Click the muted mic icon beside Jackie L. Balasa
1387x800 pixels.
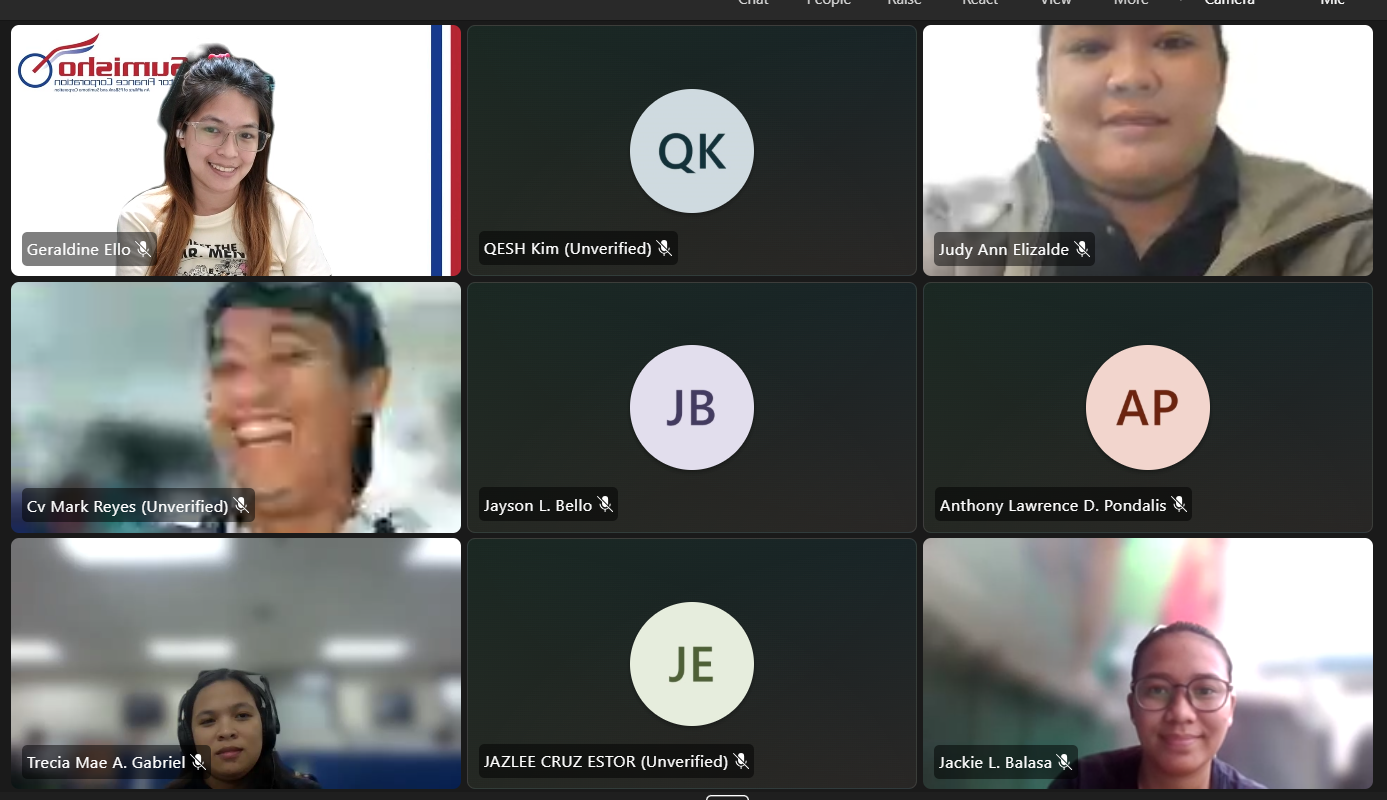coord(1064,762)
